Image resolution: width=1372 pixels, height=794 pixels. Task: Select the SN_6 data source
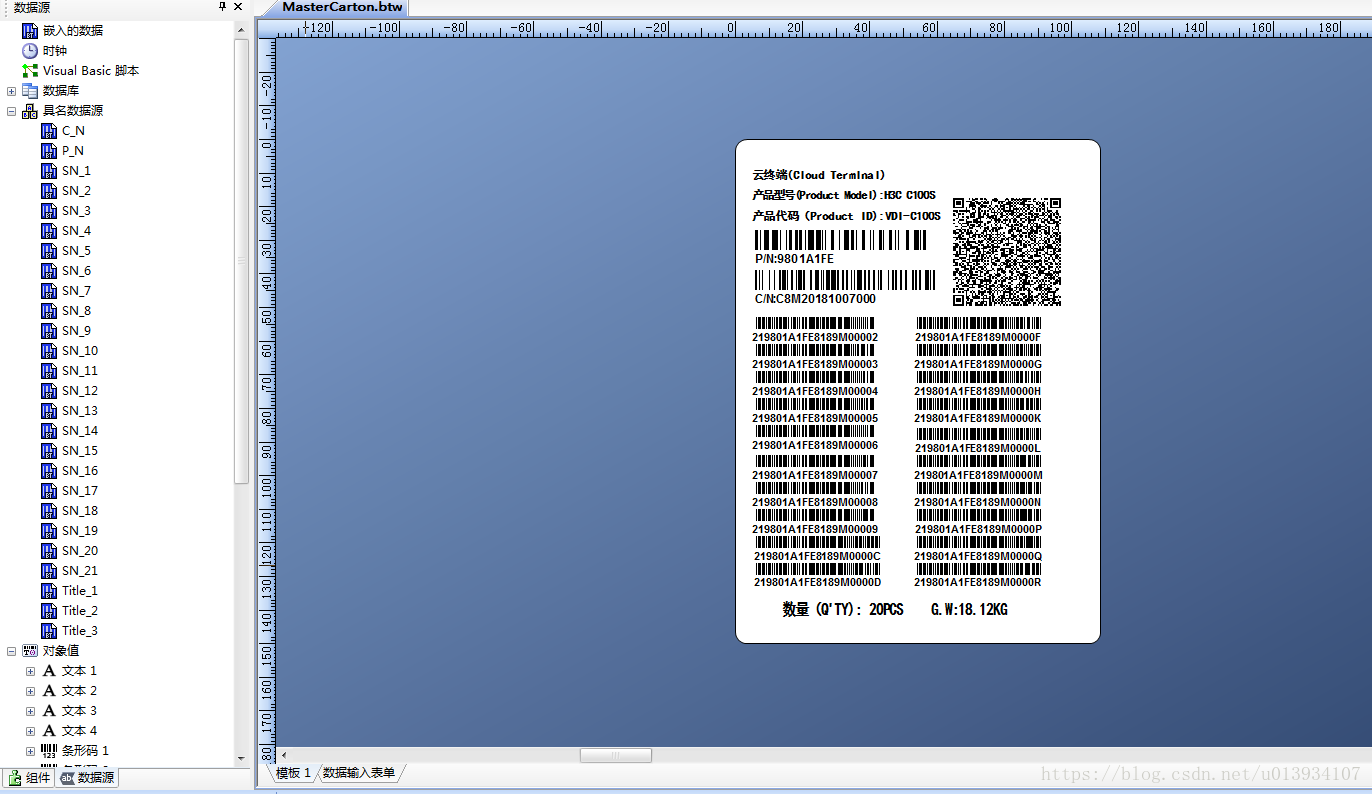pos(76,271)
